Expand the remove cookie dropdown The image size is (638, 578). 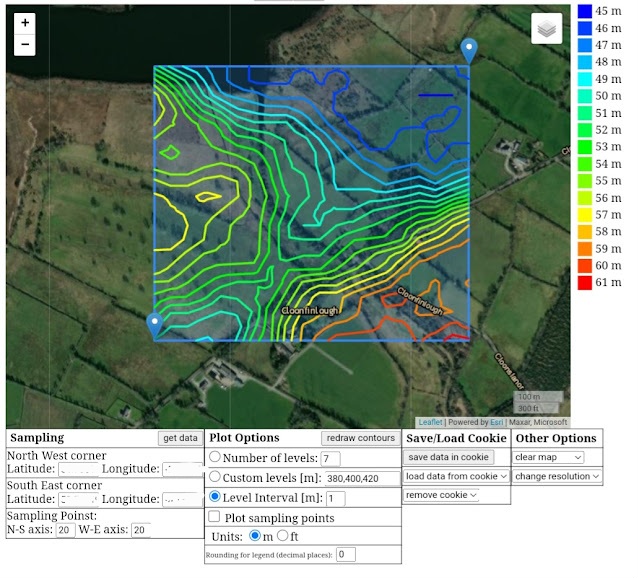[x=441, y=495]
